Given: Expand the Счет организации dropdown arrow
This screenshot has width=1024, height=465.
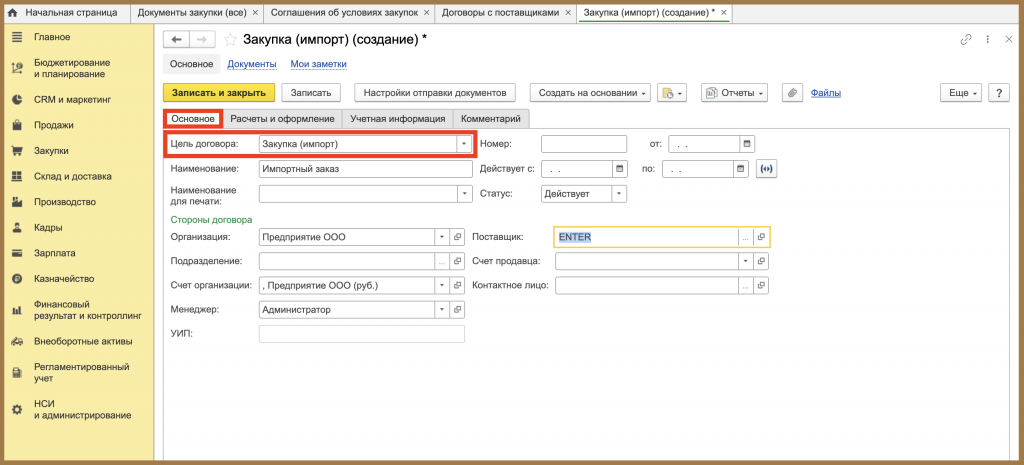Looking at the screenshot, I should click(x=442, y=285).
